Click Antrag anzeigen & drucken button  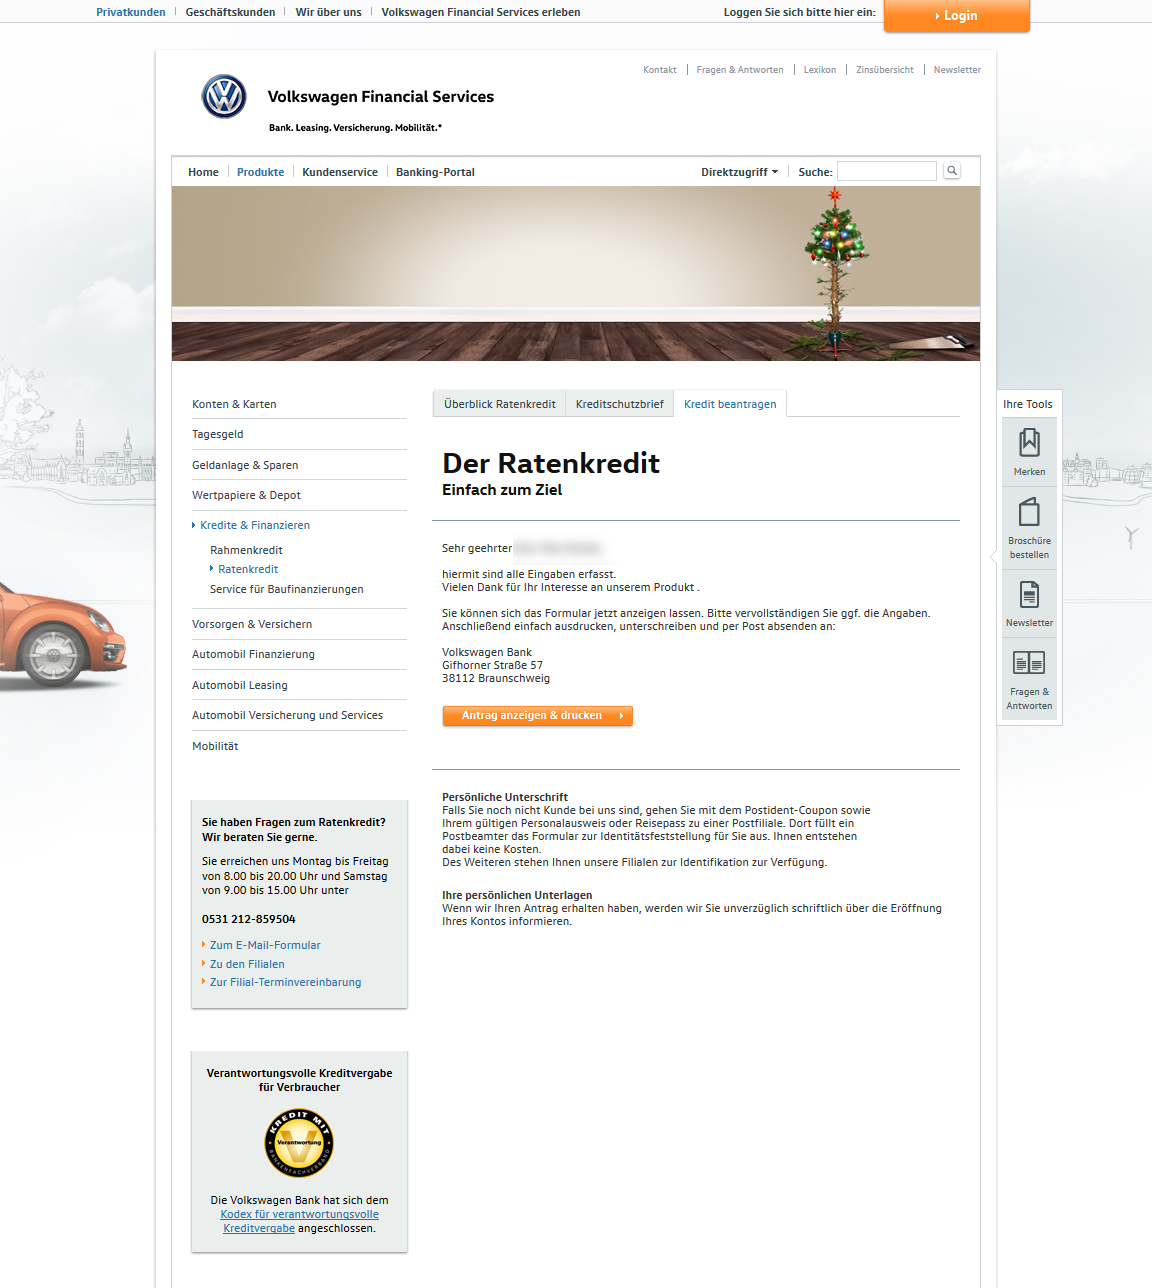click(x=537, y=716)
